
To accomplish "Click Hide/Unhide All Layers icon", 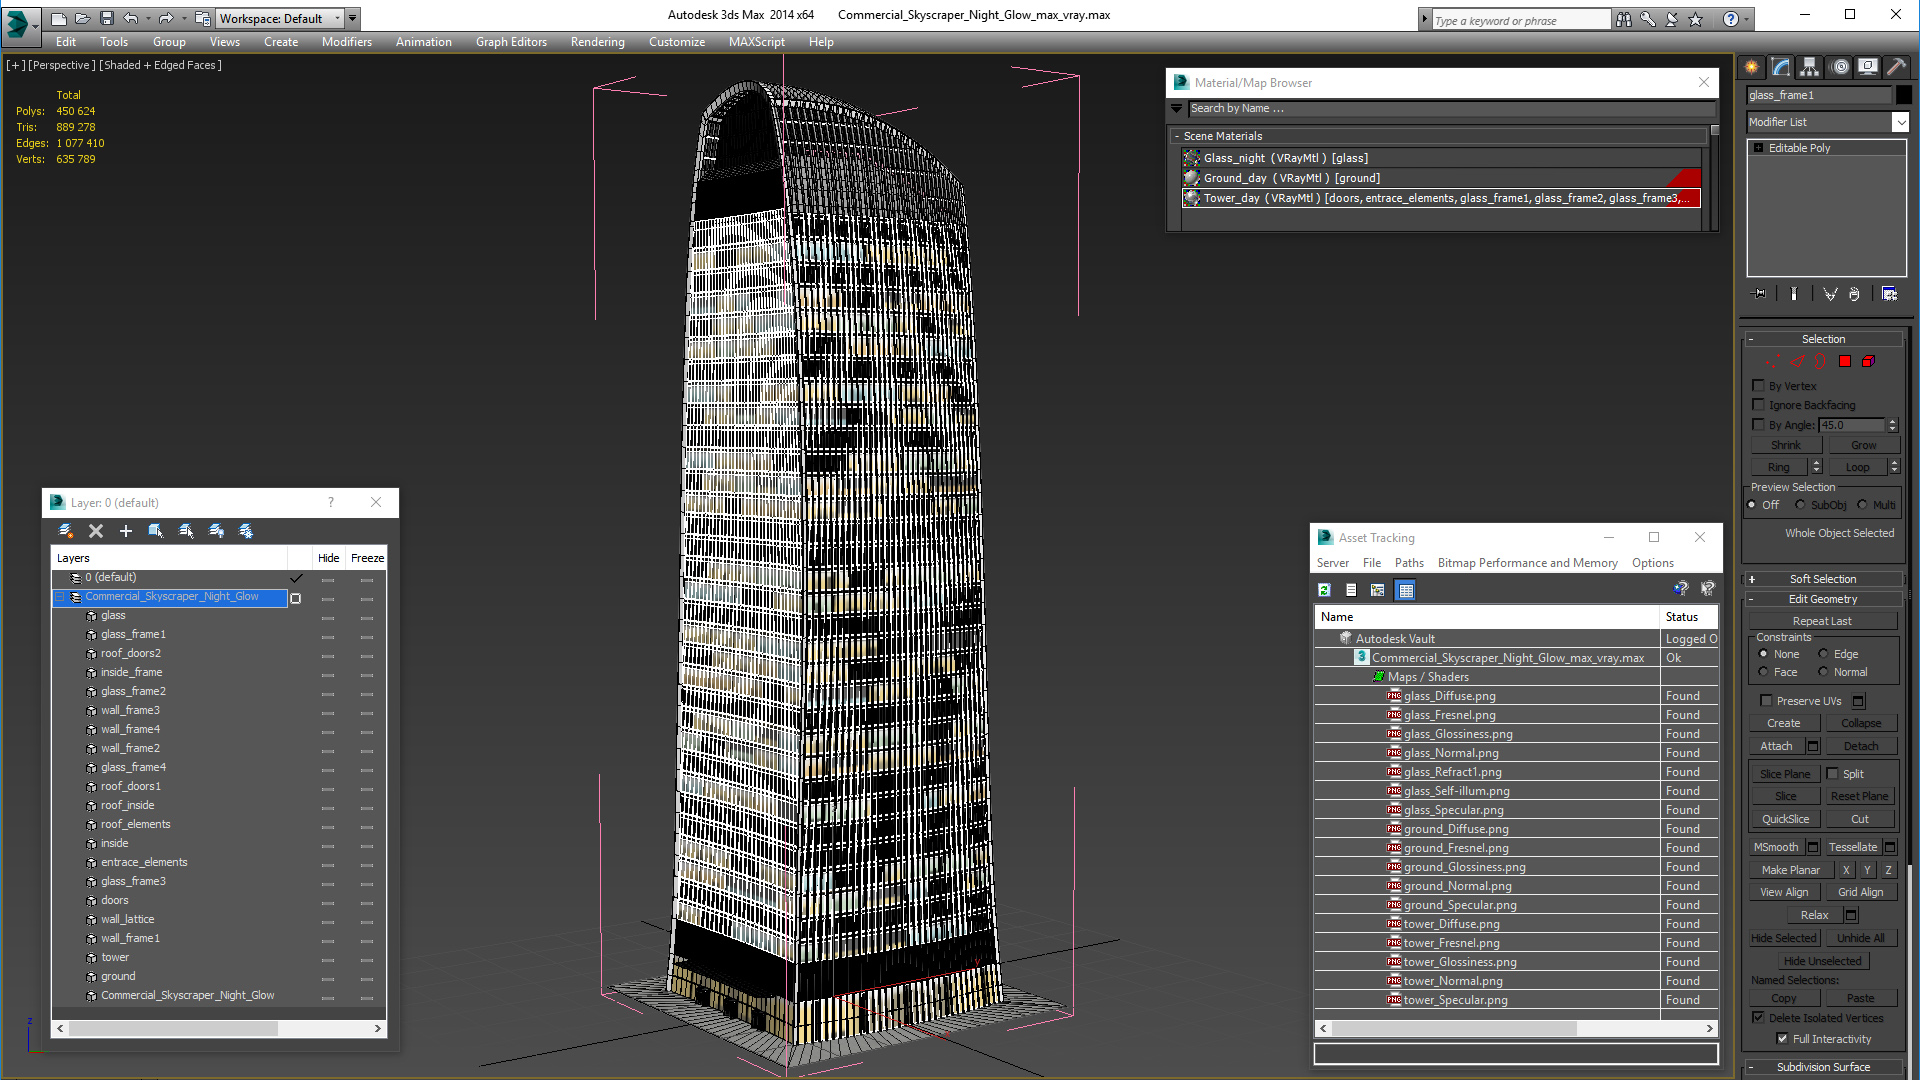I will (216, 531).
